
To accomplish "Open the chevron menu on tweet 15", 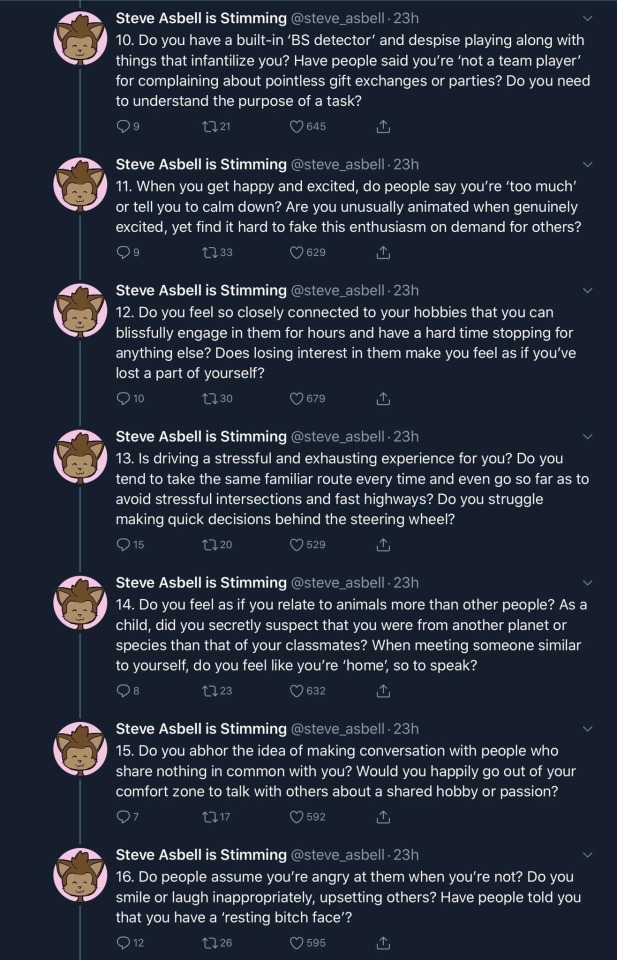I will tap(587, 728).
